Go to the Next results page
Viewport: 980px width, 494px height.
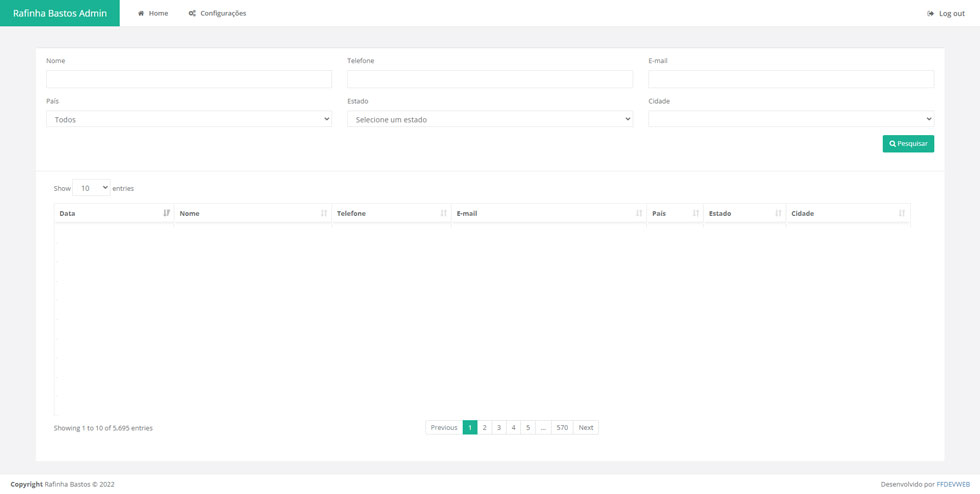click(586, 428)
